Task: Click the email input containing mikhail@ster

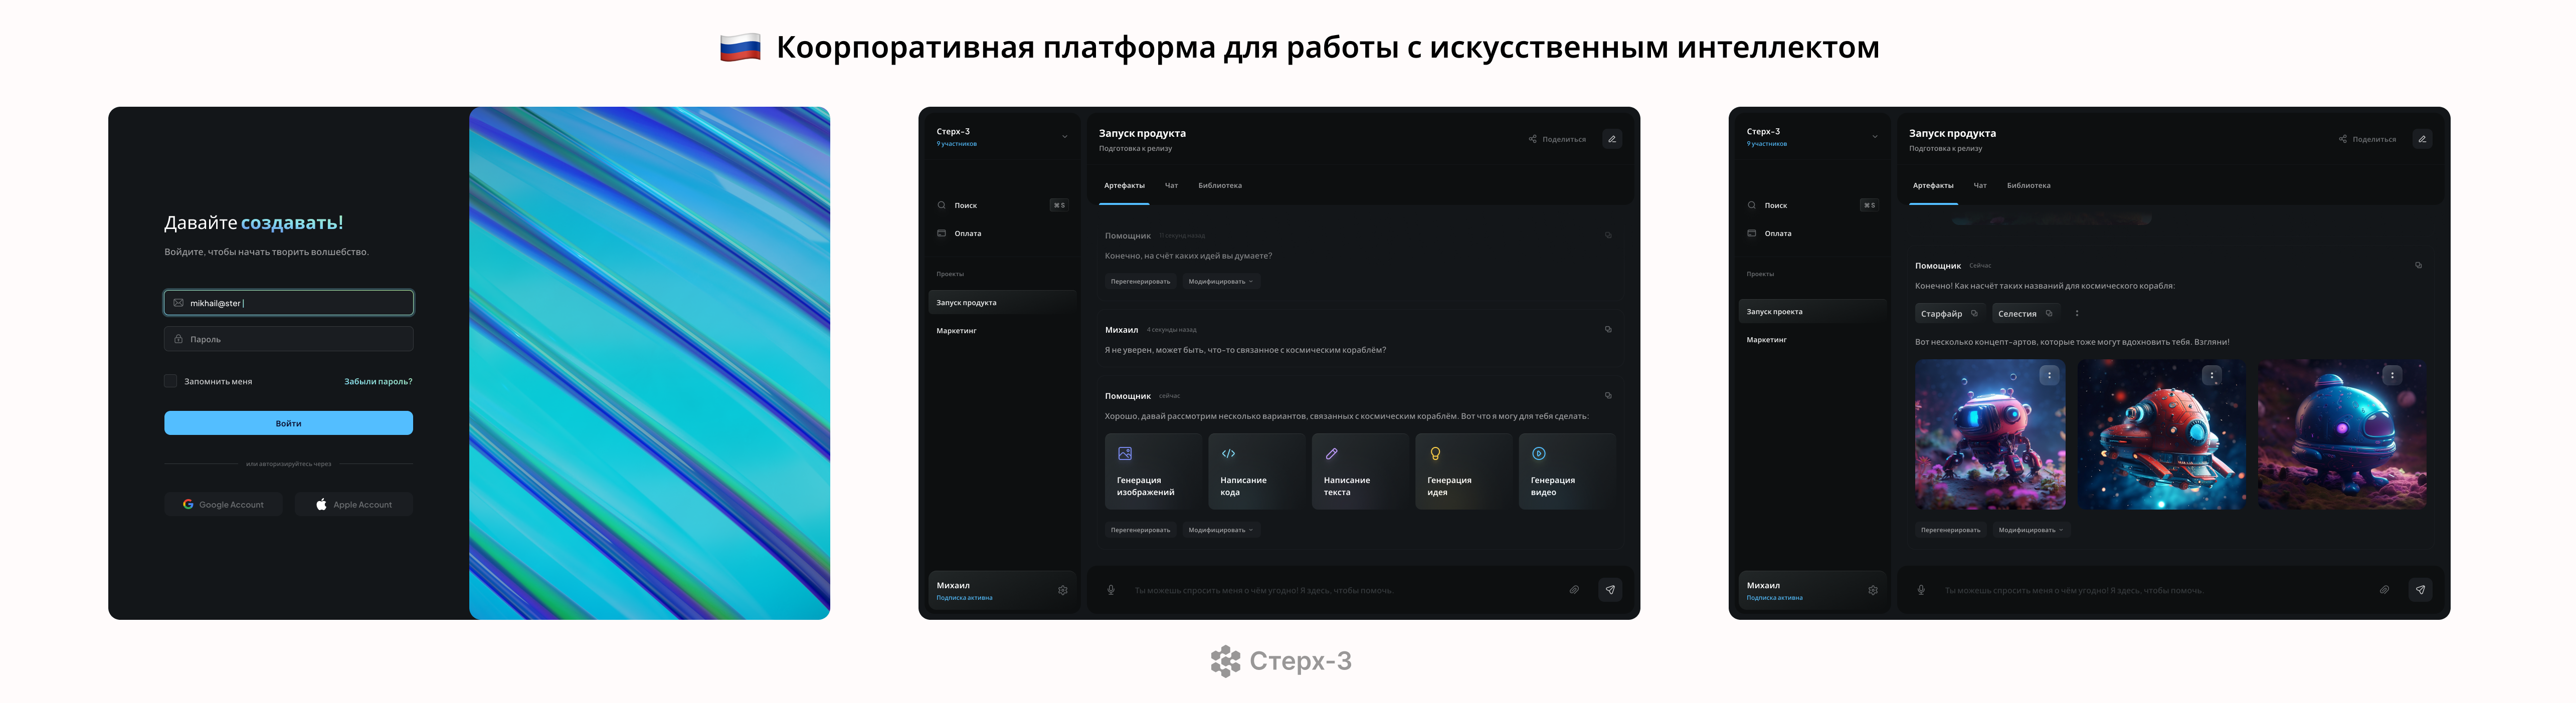Action: point(288,302)
